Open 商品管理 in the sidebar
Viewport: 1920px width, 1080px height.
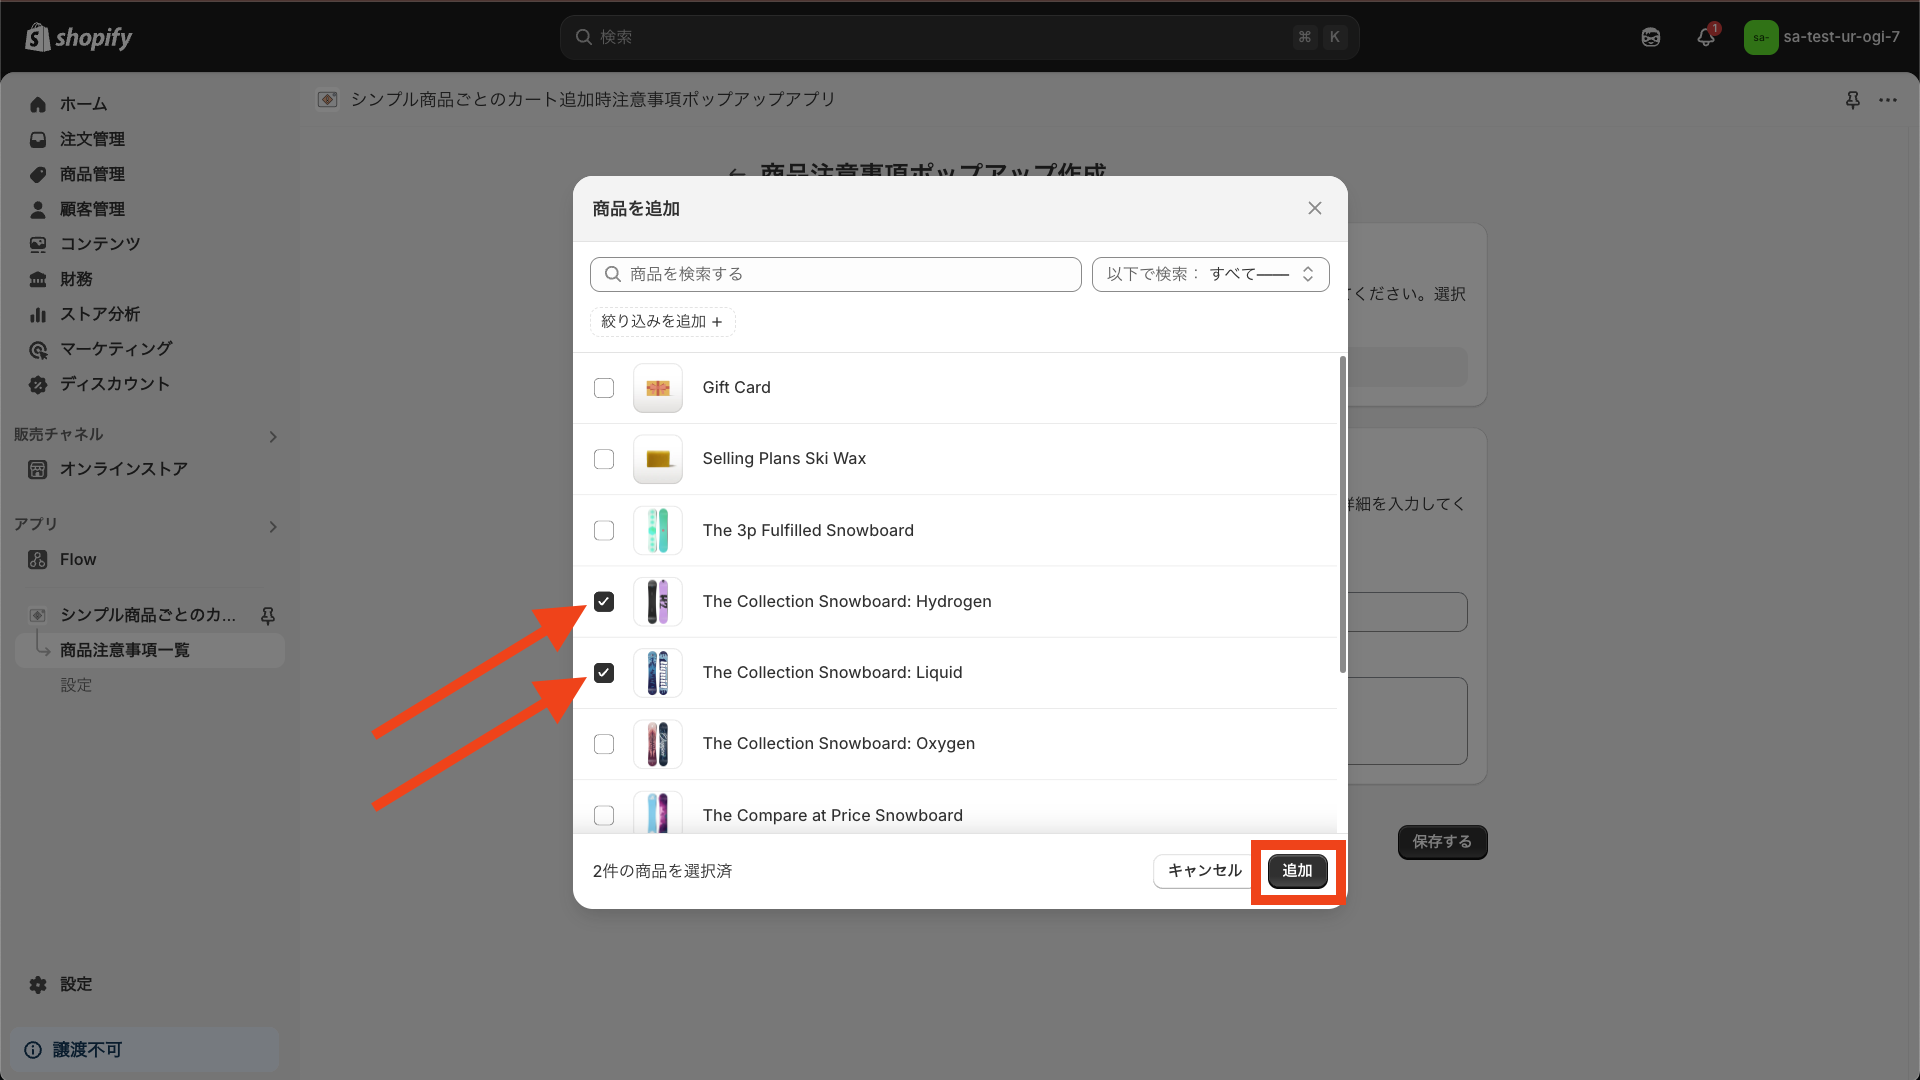(92, 174)
